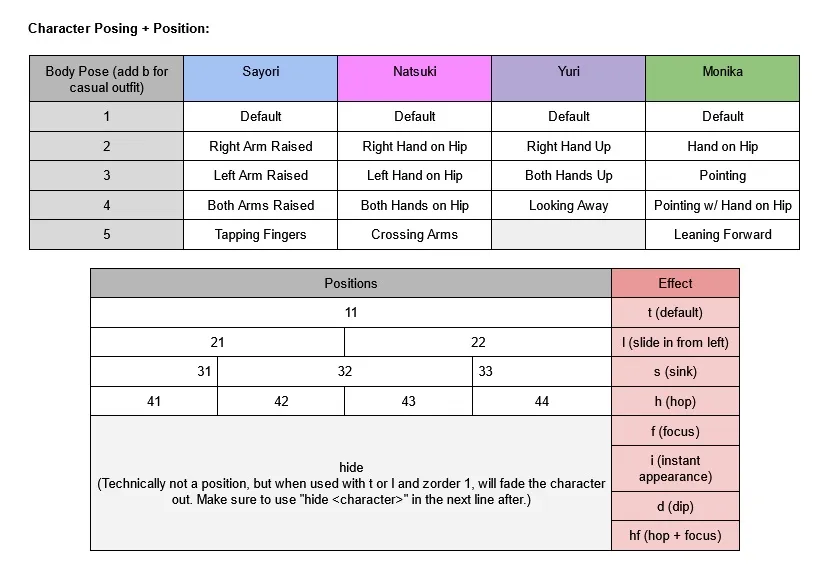Select the Leaning Forward cell

pos(722,235)
